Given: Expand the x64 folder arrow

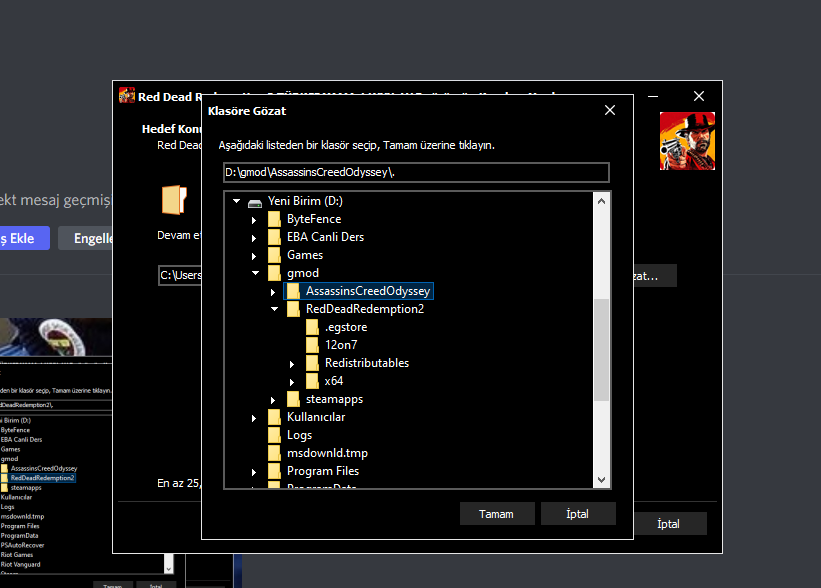Looking at the screenshot, I should (x=292, y=382).
